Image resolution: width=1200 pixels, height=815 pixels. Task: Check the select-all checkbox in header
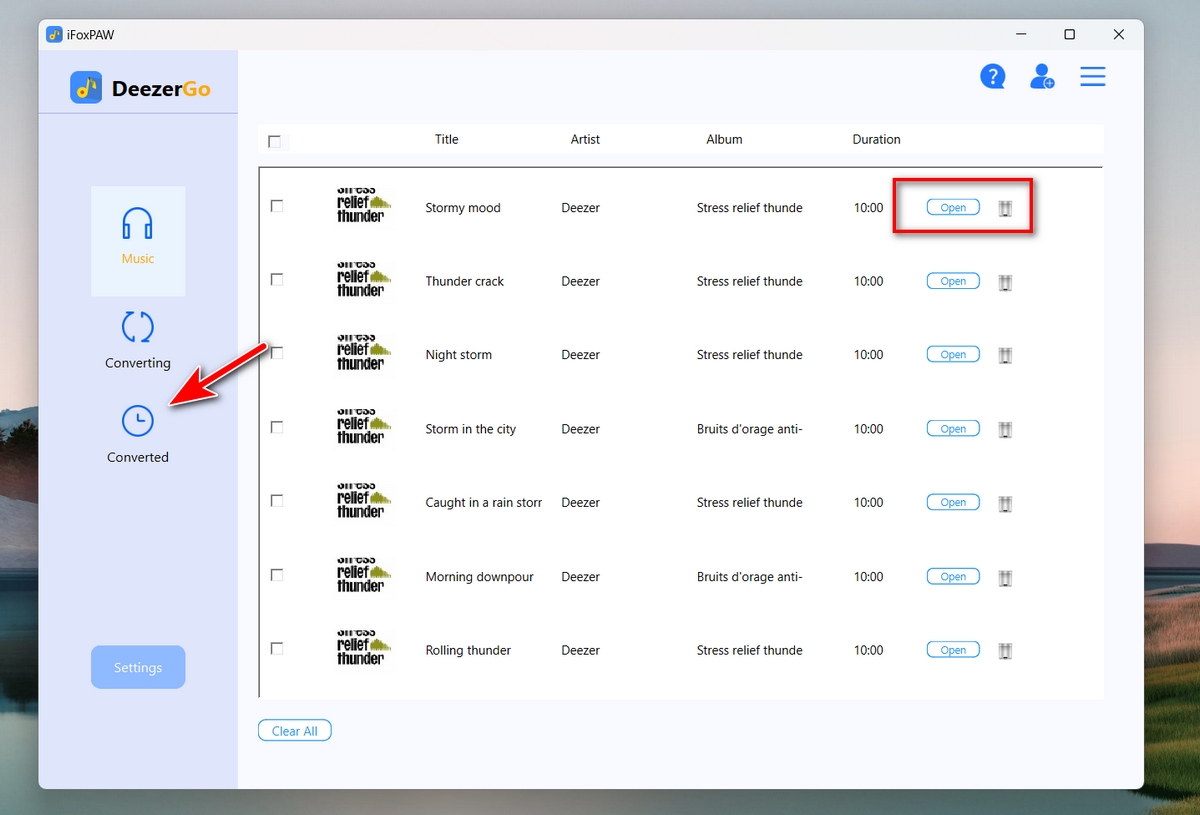pyautogui.click(x=275, y=141)
